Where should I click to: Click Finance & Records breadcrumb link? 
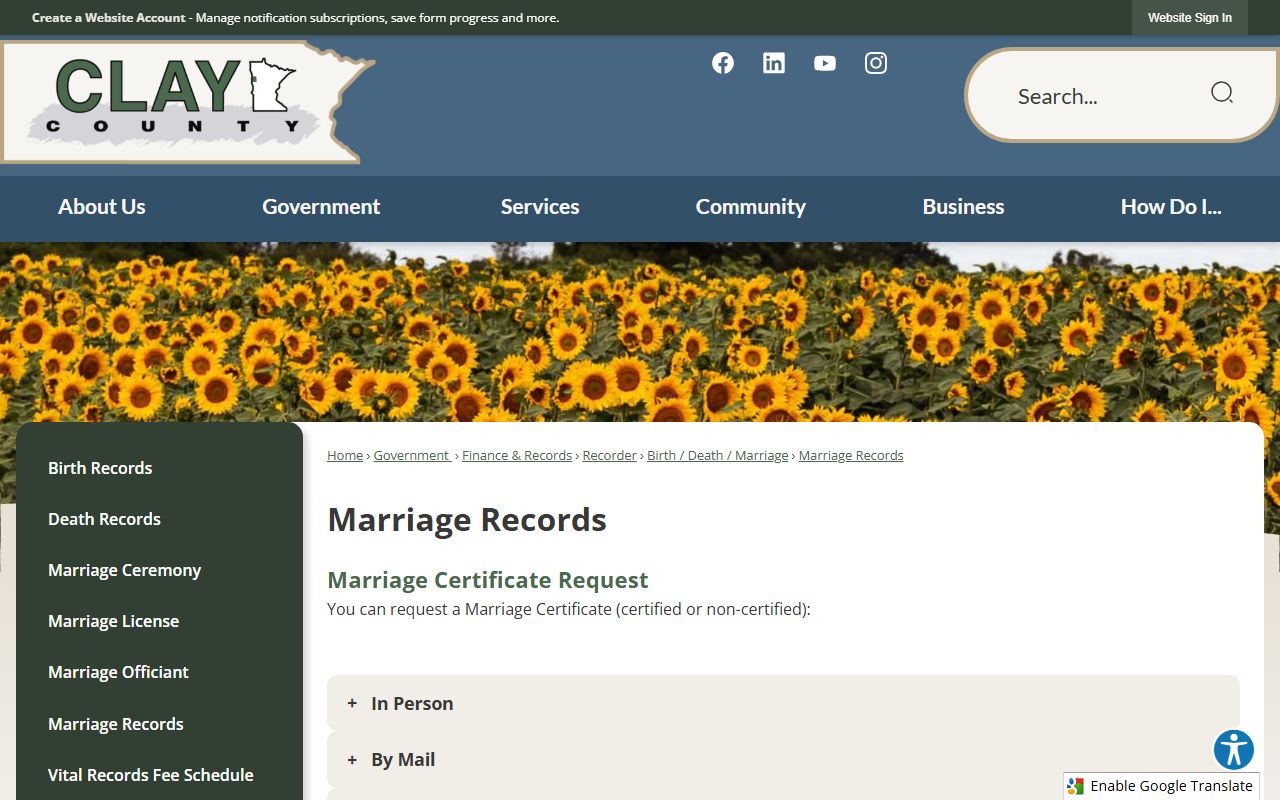tap(517, 455)
